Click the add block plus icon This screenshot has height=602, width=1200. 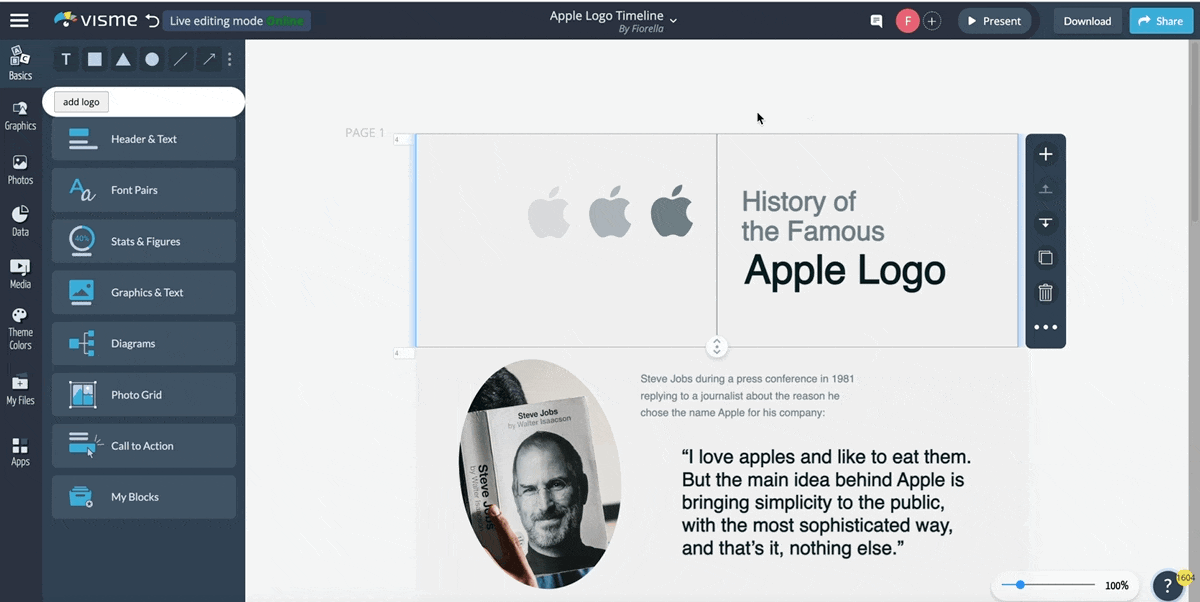click(1045, 154)
